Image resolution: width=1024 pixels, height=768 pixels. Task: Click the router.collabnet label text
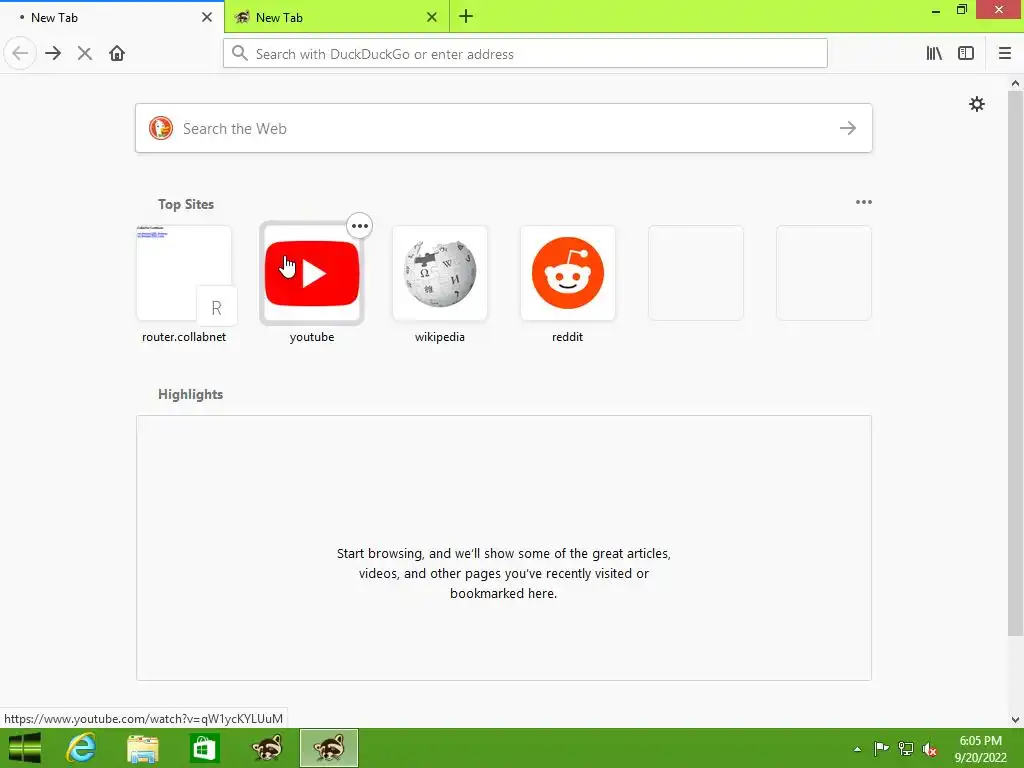tap(184, 337)
